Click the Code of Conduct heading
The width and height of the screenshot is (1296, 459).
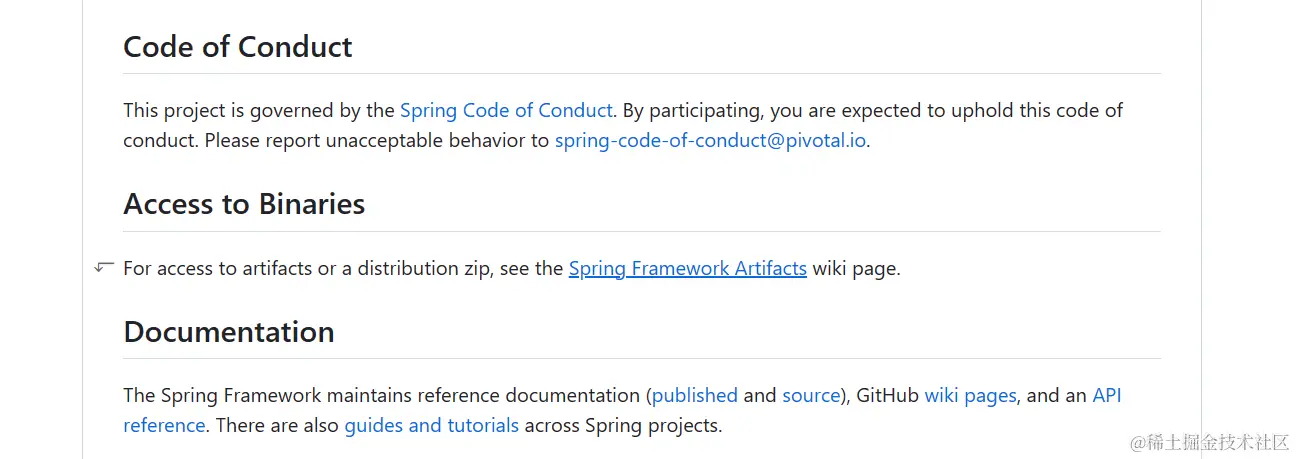[238, 47]
